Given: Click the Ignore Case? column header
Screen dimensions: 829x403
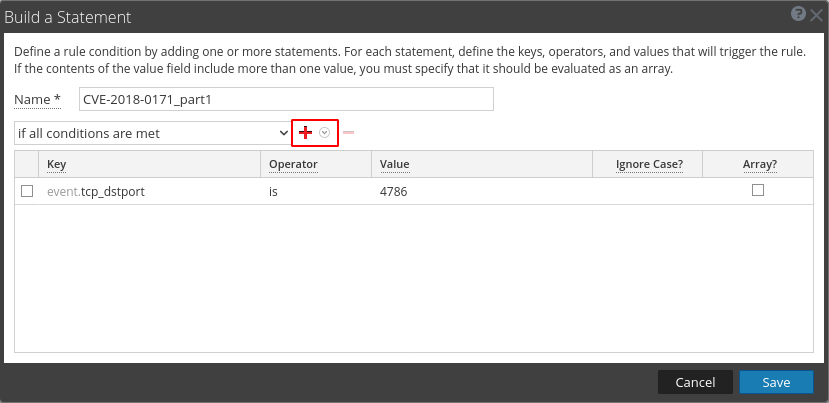Looking at the screenshot, I should click(650, 164).
